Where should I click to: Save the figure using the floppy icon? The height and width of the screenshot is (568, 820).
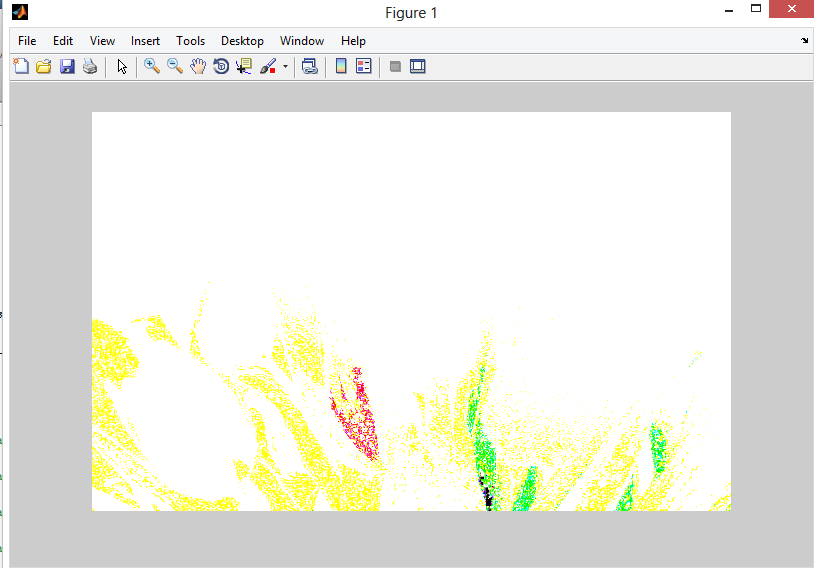[x=67, y=66]
